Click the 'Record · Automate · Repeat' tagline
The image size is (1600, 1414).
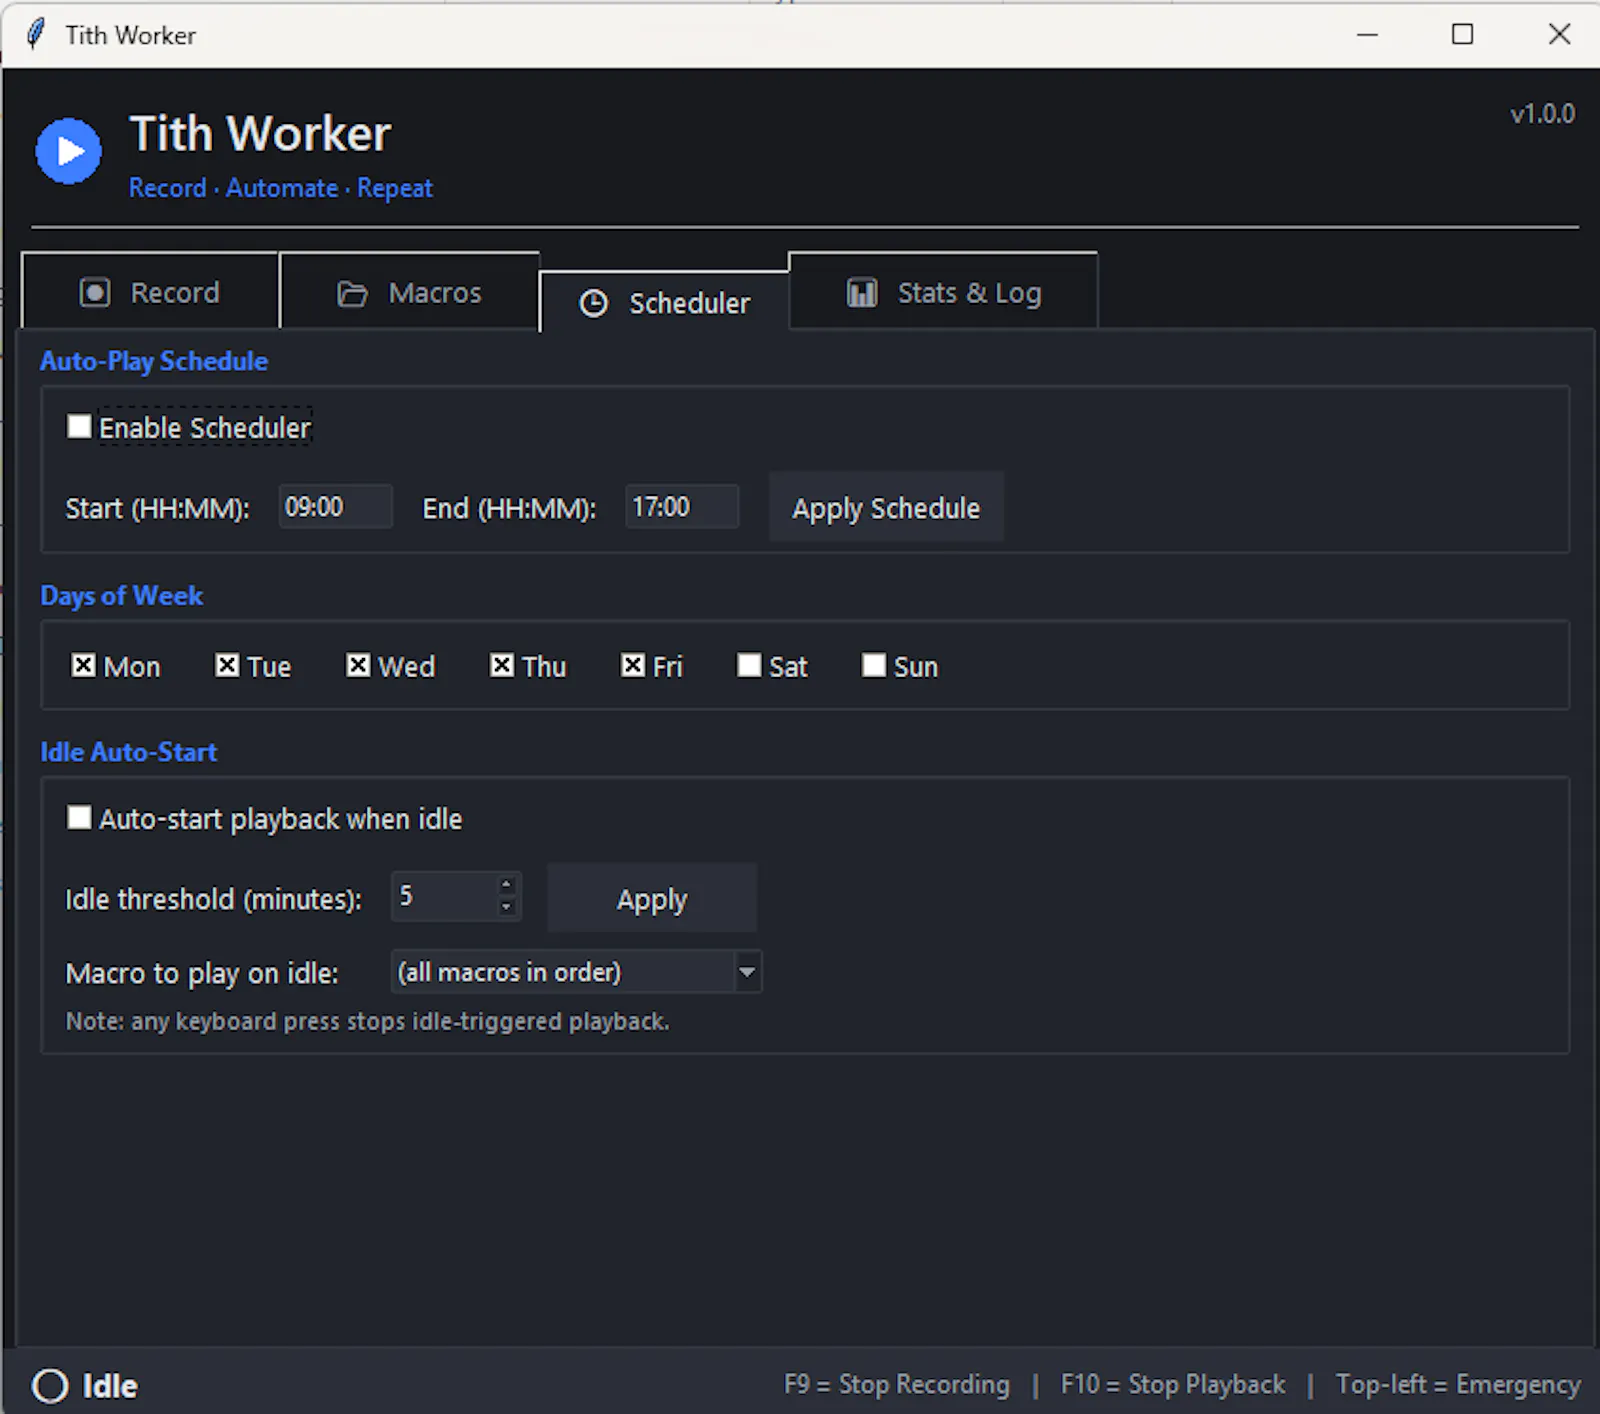281,188
